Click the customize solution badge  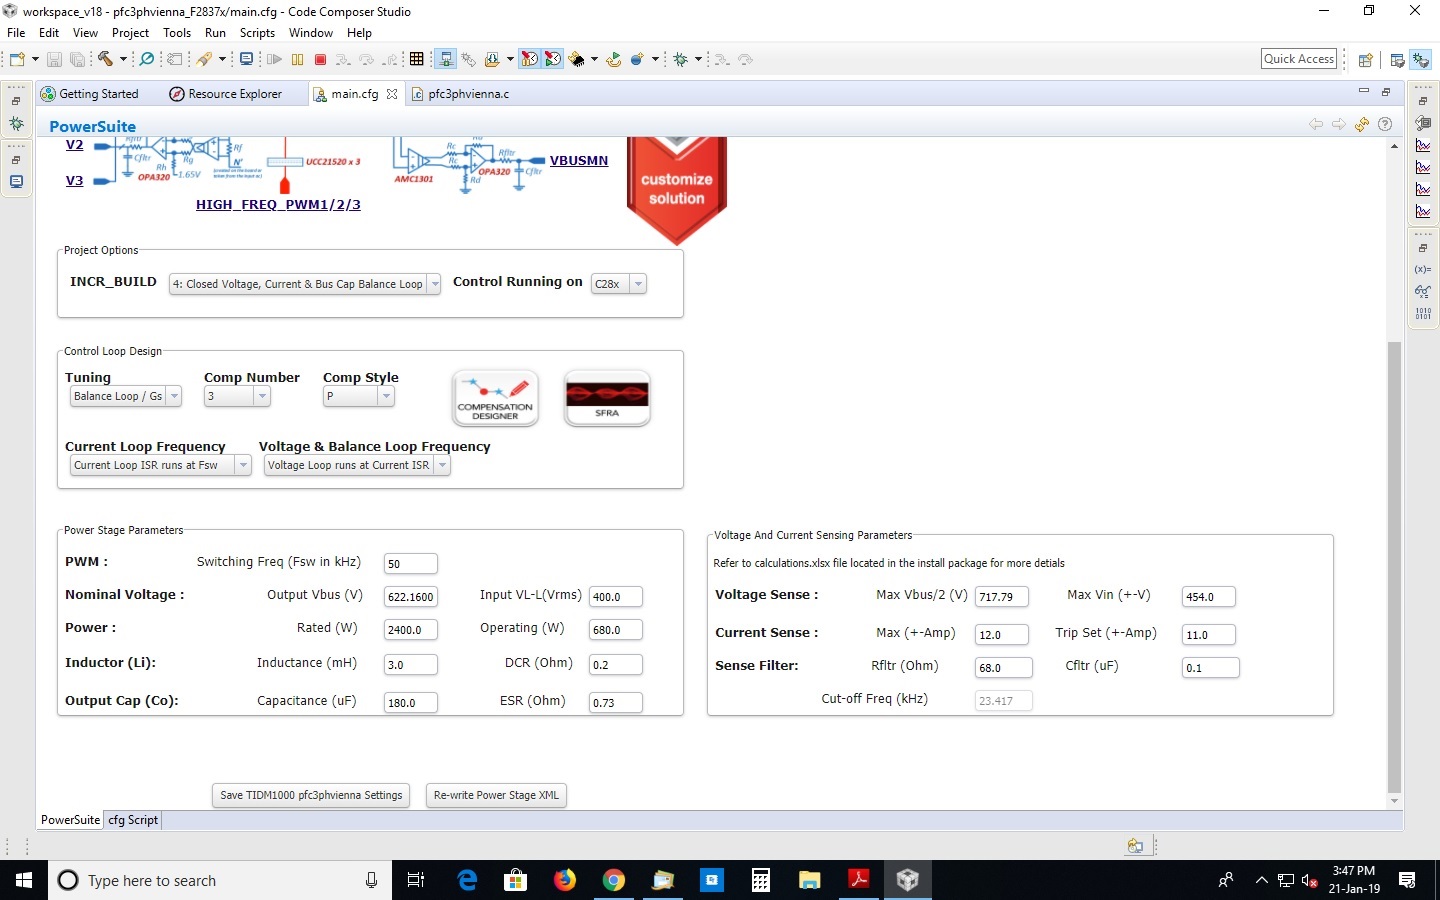(x=677, y=189)
